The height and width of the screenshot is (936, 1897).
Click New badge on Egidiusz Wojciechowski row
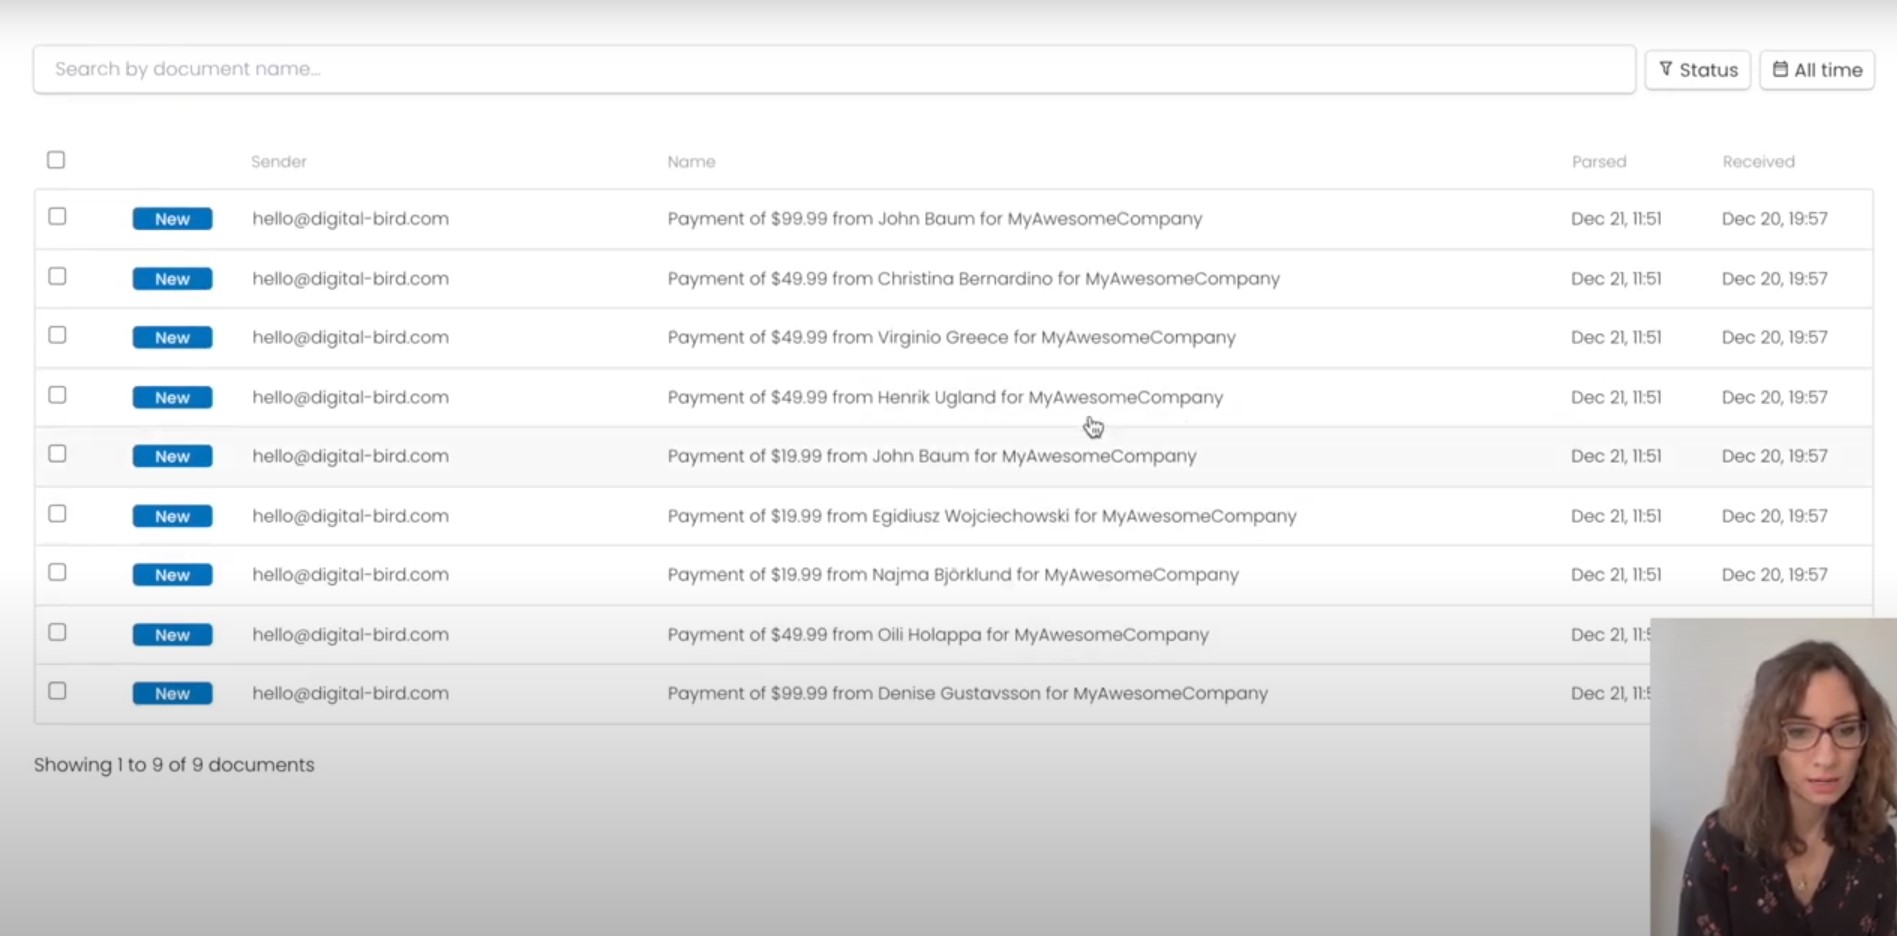point(172,516)
